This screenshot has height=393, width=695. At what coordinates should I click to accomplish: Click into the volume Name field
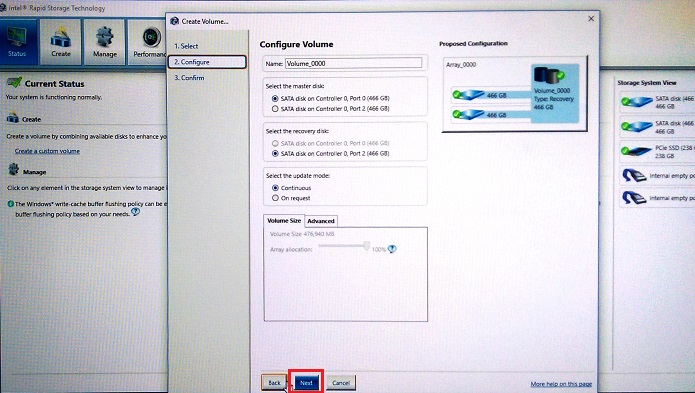tap(353, 63)
